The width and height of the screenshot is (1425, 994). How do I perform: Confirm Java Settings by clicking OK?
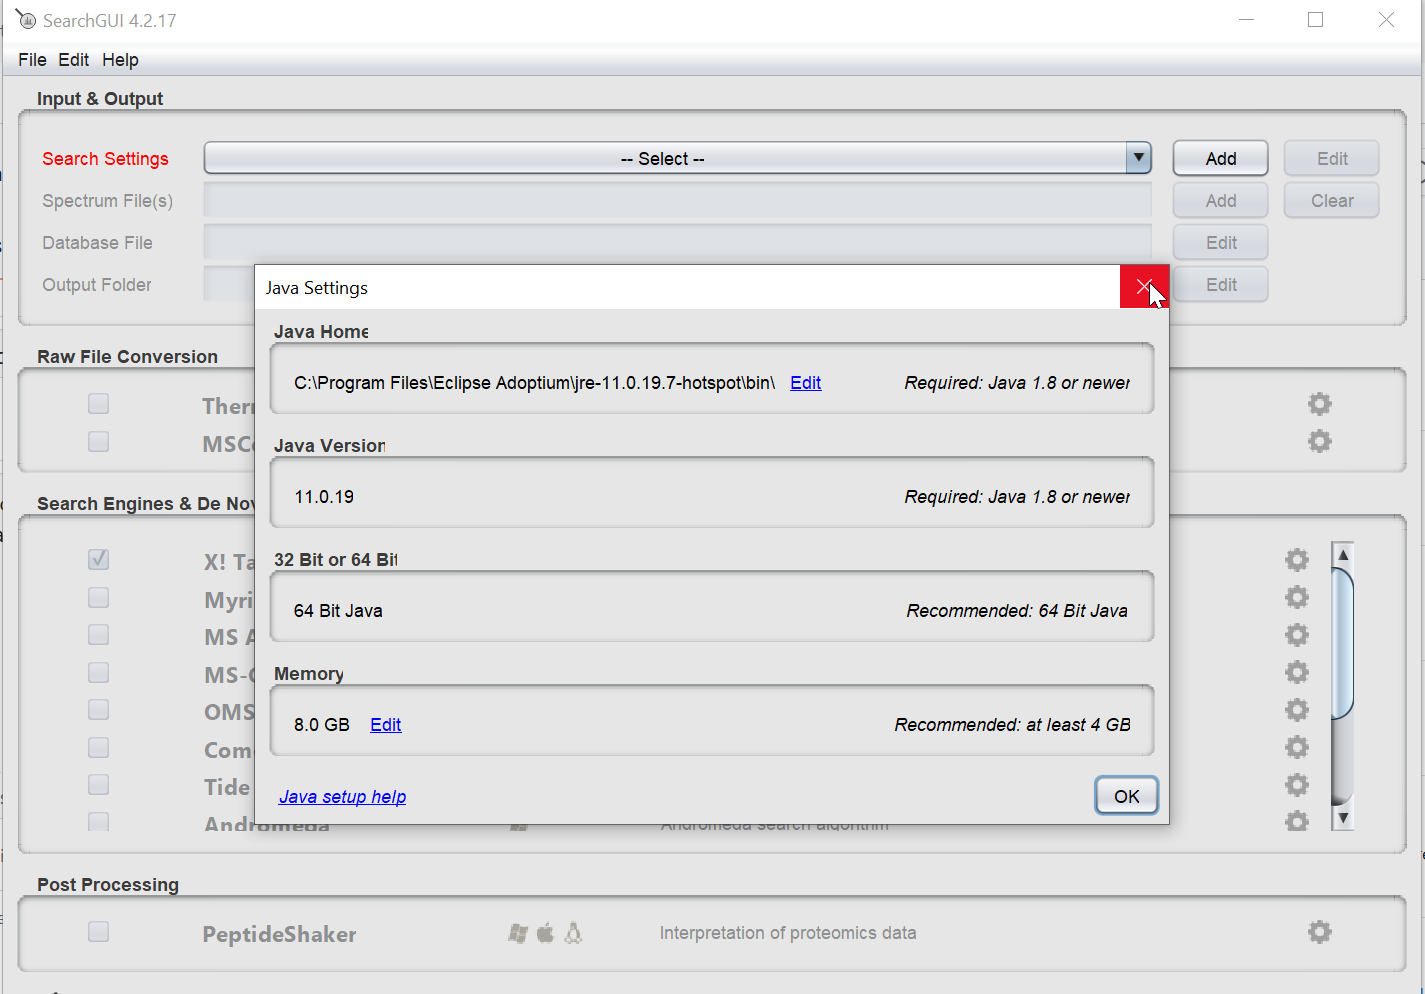[x=1127, y=795]
